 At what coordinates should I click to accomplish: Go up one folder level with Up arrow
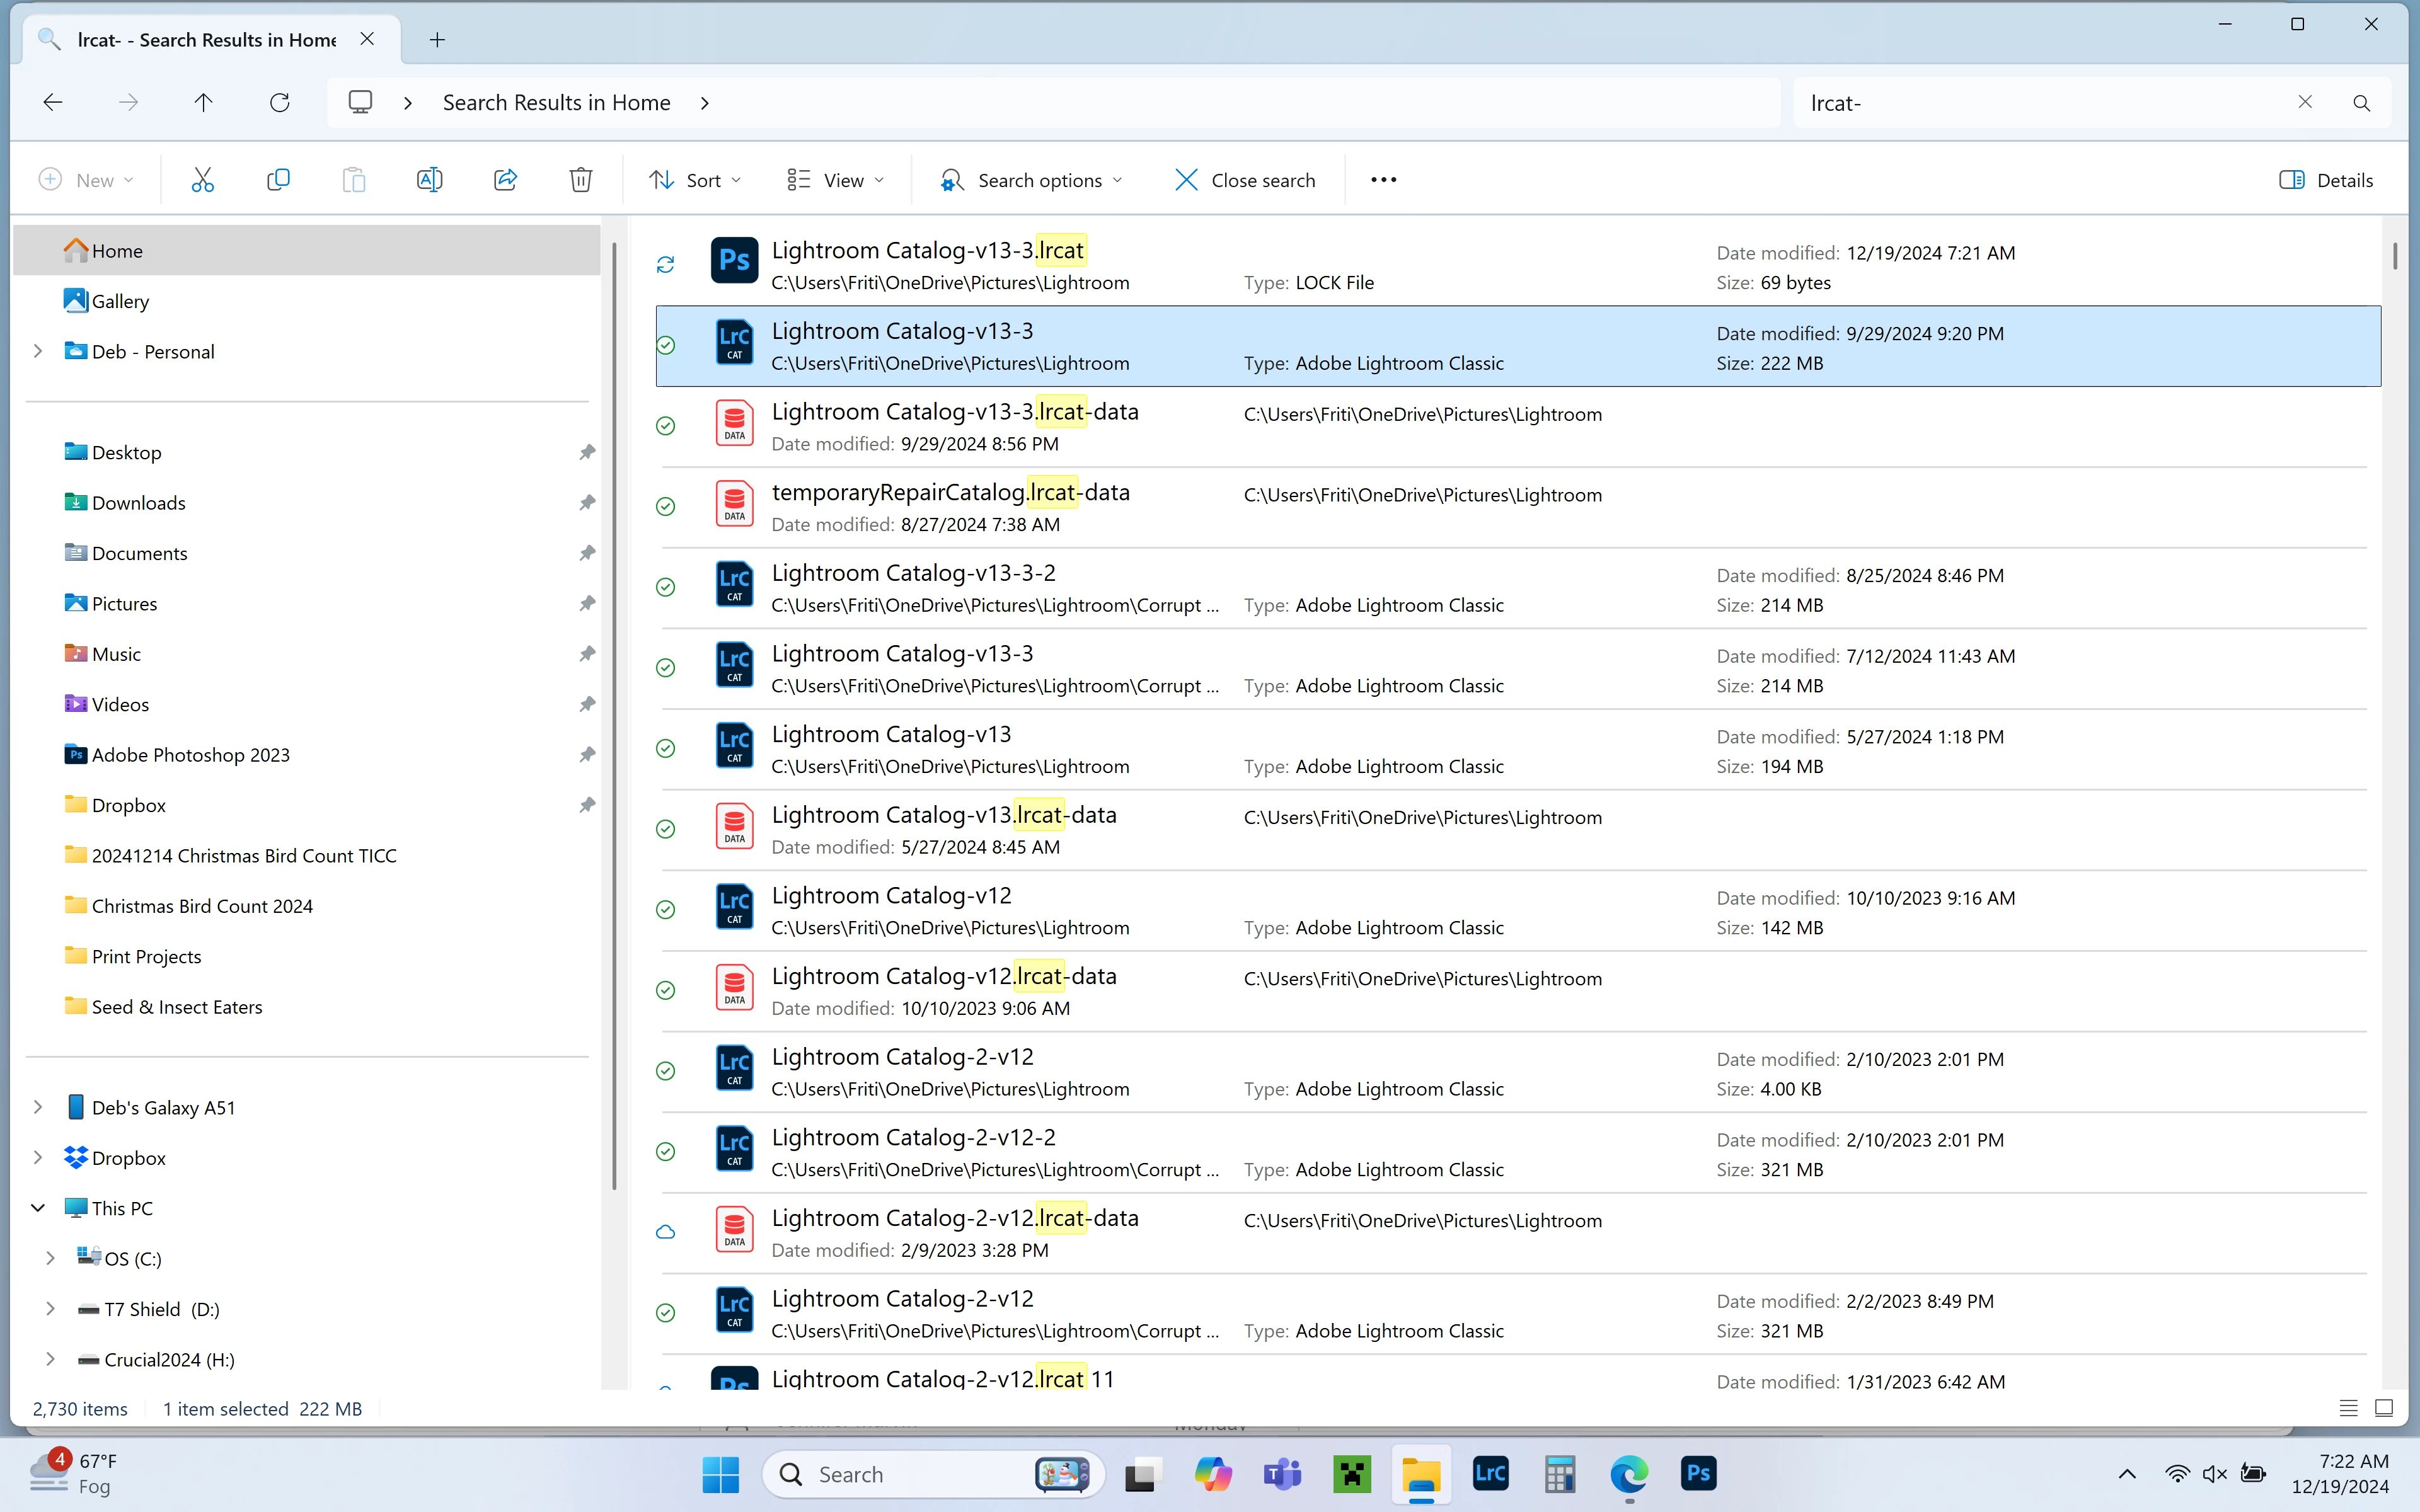[203, 102]
